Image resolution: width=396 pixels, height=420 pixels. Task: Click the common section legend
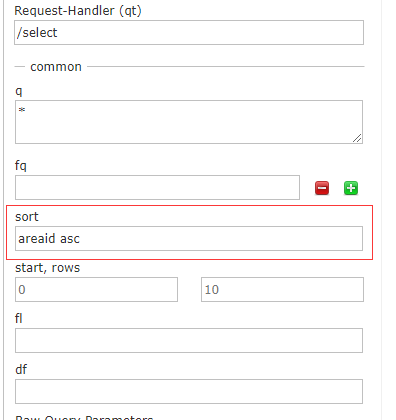[56, 67]
